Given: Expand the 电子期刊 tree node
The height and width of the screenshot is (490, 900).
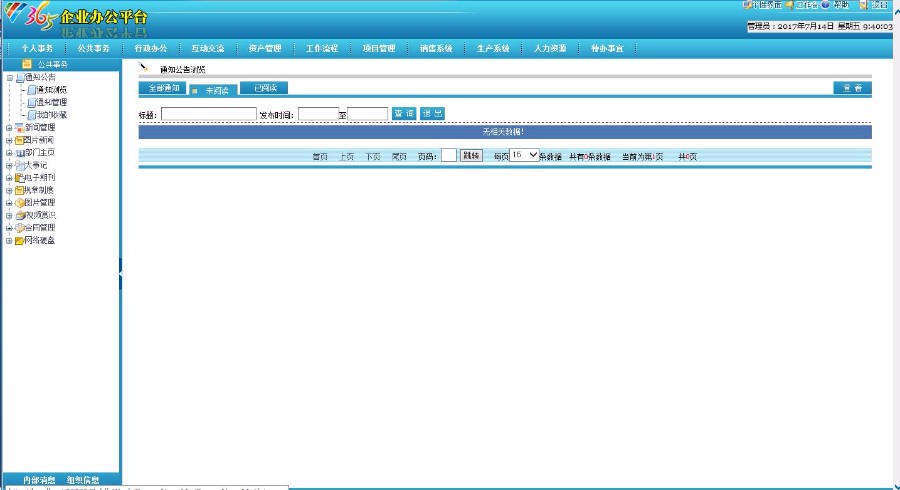Looking at the screenshot, I should 9,178.
